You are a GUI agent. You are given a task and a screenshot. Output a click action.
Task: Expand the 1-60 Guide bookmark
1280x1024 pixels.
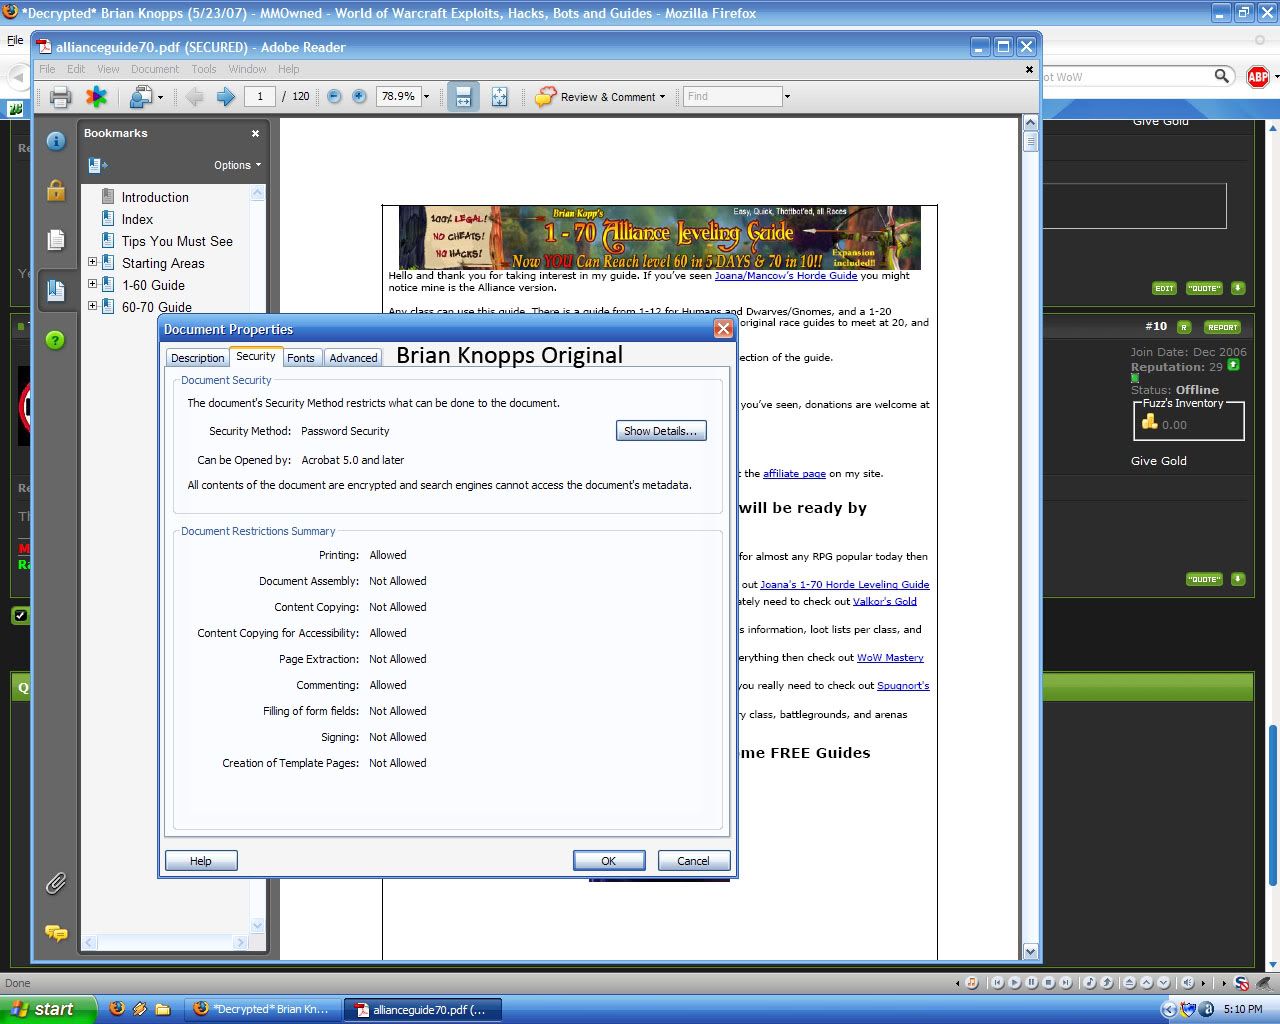click(93, 284)
